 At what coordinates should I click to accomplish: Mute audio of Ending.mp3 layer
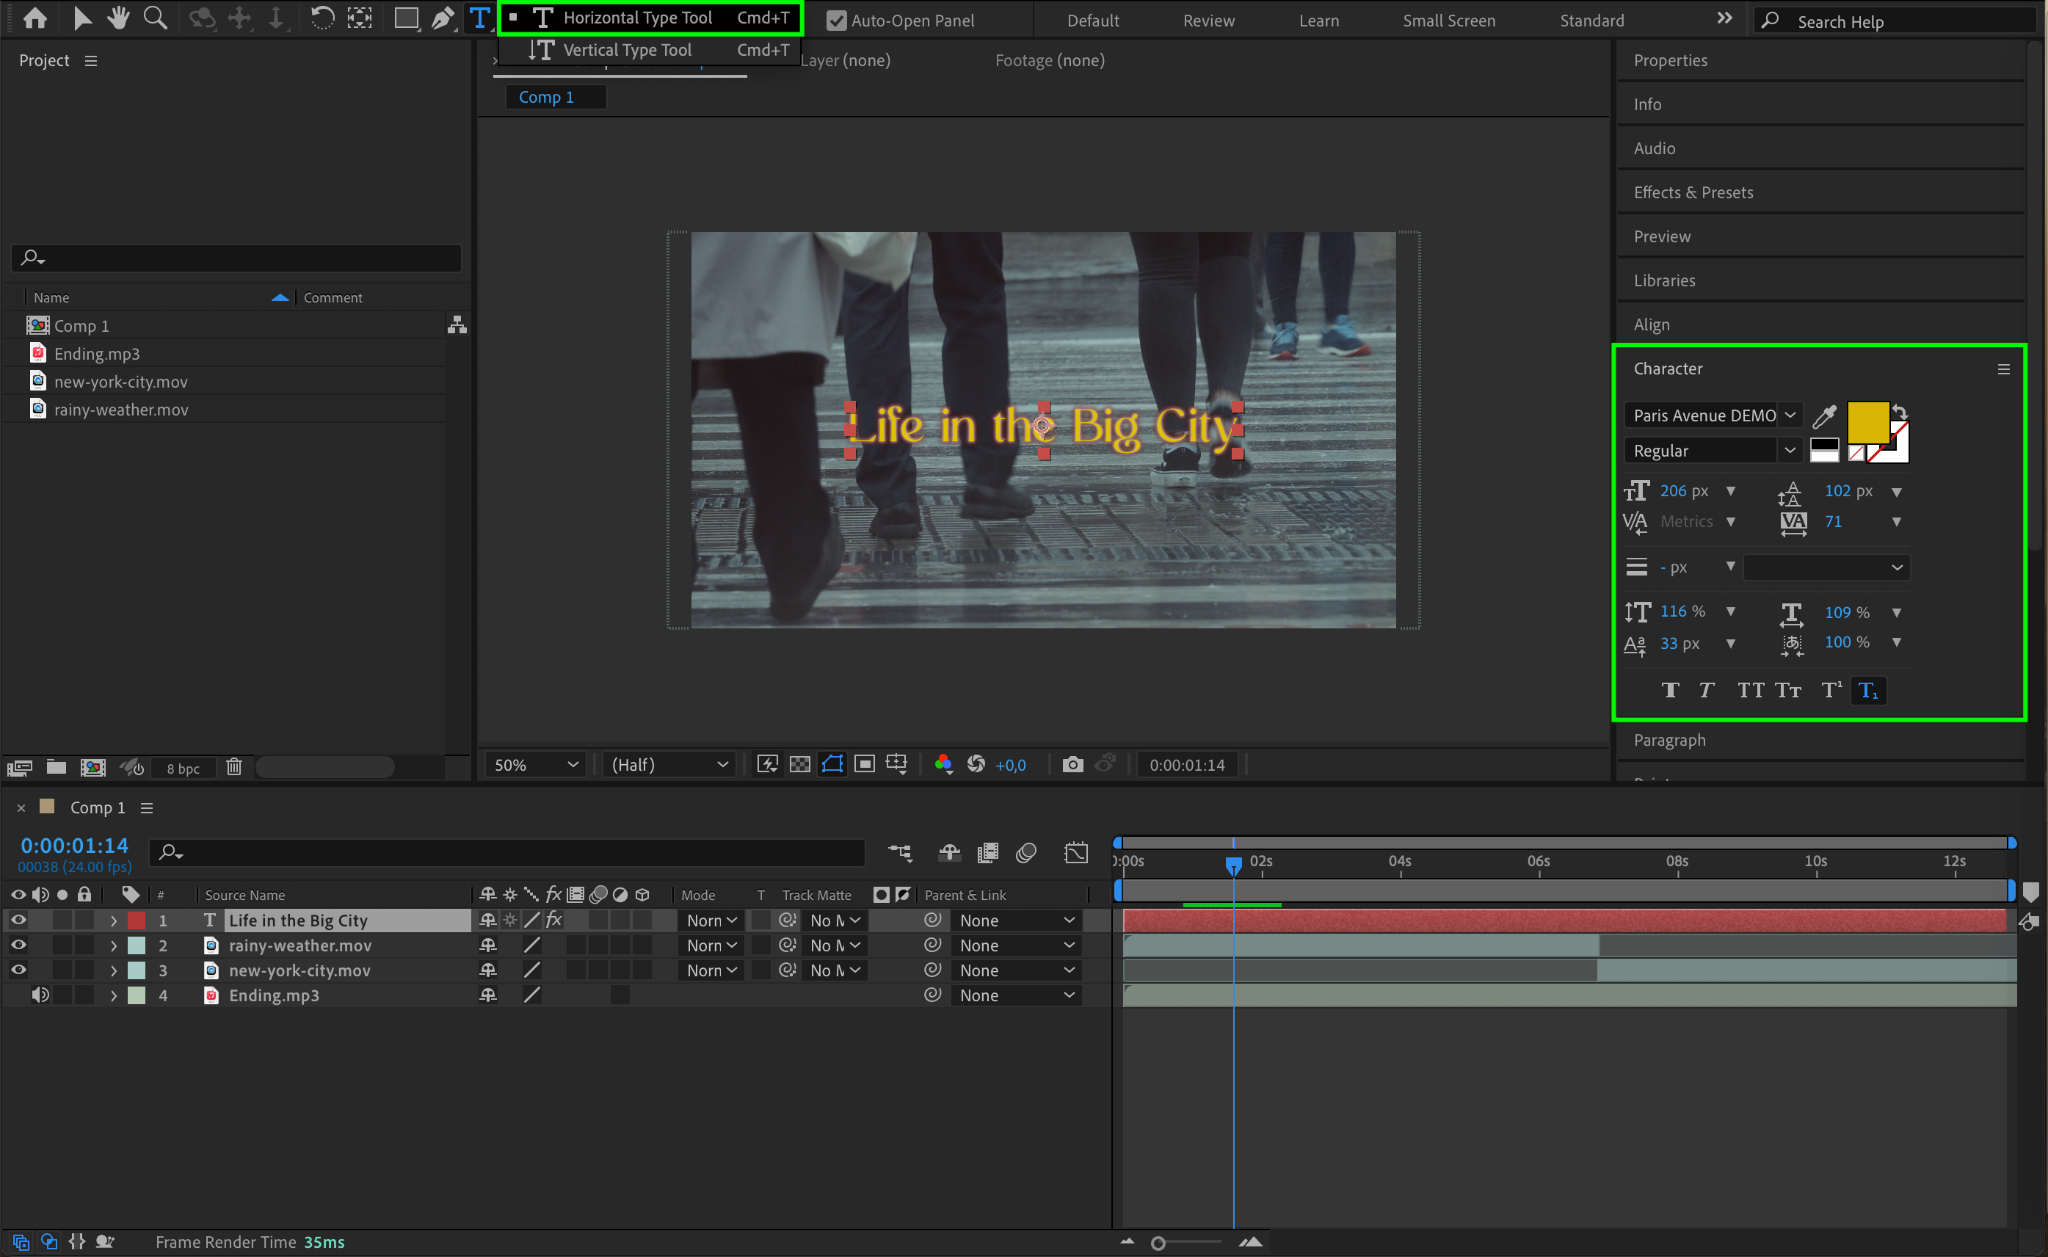coord(40,995)
